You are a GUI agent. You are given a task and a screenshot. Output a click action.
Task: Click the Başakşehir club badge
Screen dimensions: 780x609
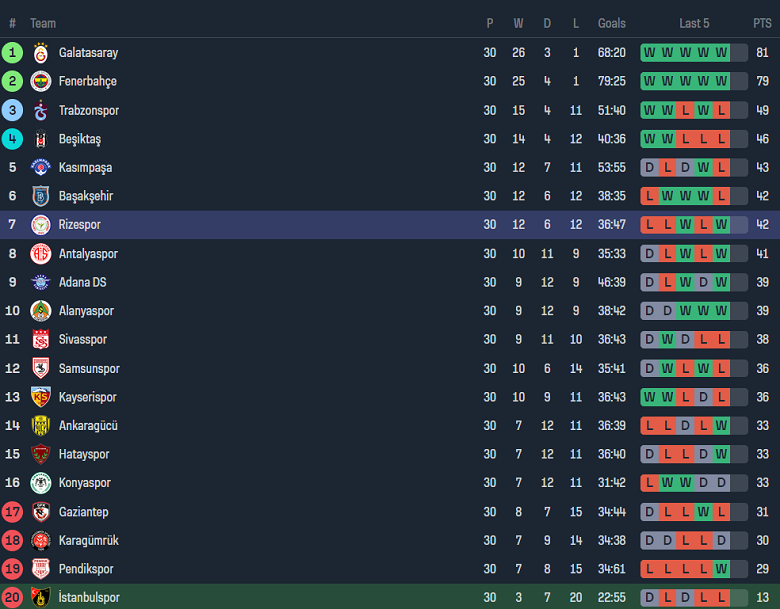pos(41,196)
